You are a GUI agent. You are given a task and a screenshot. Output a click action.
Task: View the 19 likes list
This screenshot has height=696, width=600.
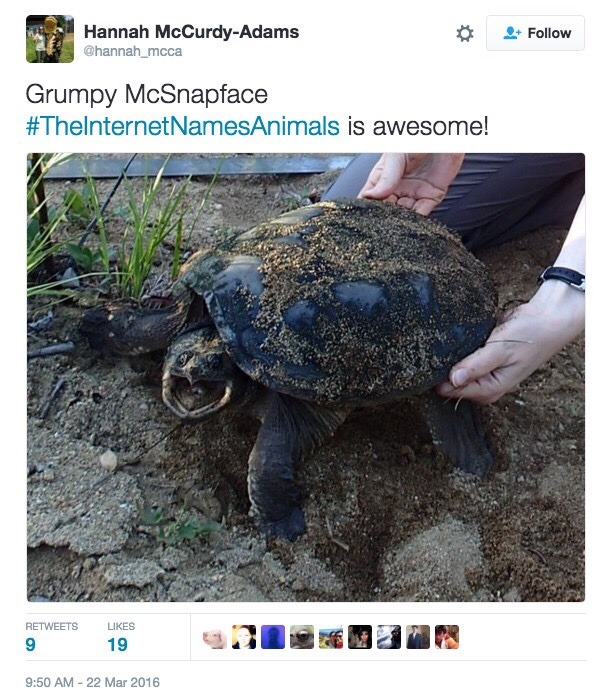click(x=121, y=637)
